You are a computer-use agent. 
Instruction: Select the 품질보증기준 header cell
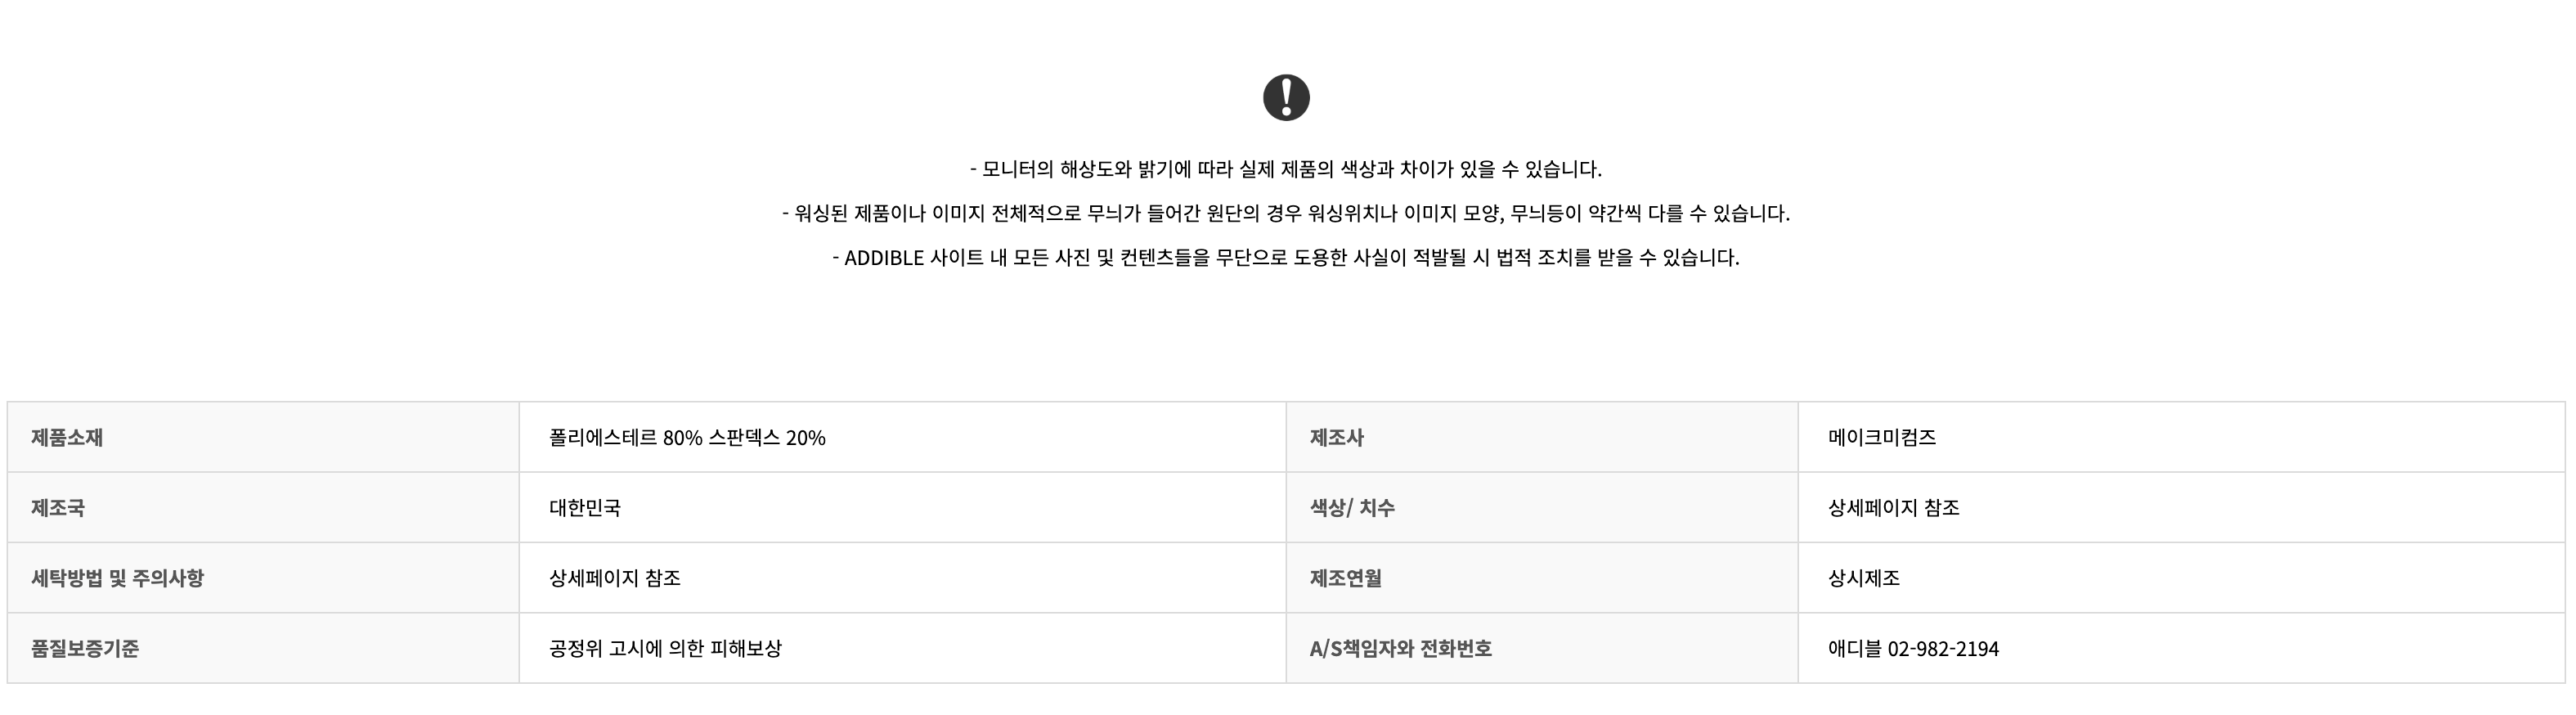coord(263,648)
